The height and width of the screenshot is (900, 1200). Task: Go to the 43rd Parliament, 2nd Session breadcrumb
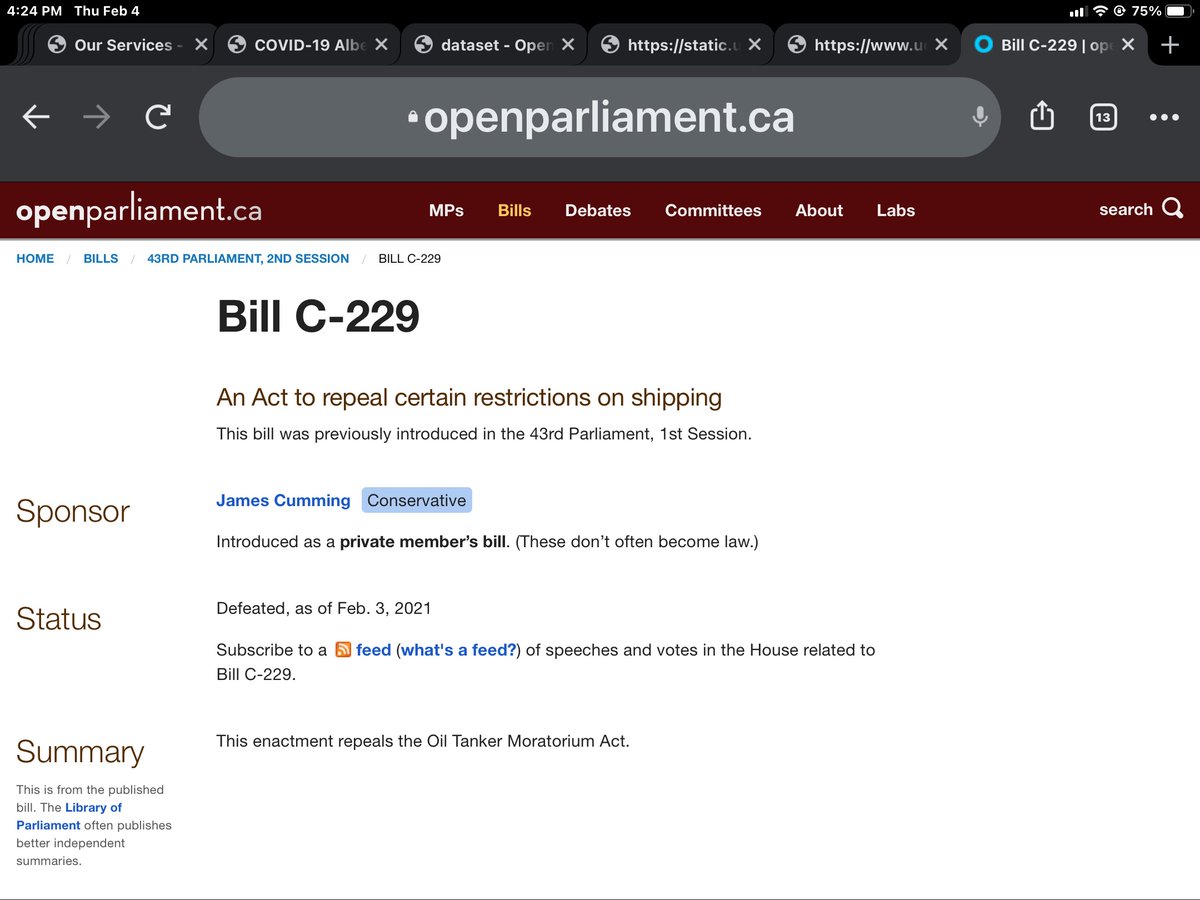click(248, 258)
